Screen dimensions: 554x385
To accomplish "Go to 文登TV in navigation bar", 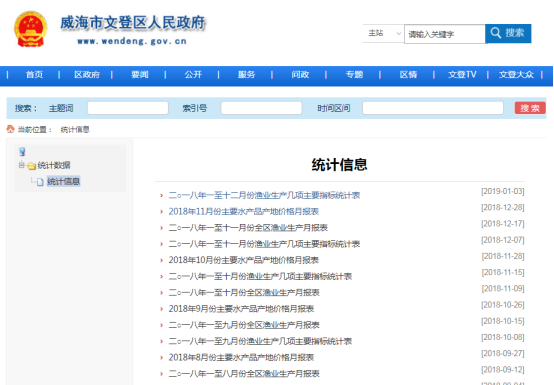I will tap(462, 75).
